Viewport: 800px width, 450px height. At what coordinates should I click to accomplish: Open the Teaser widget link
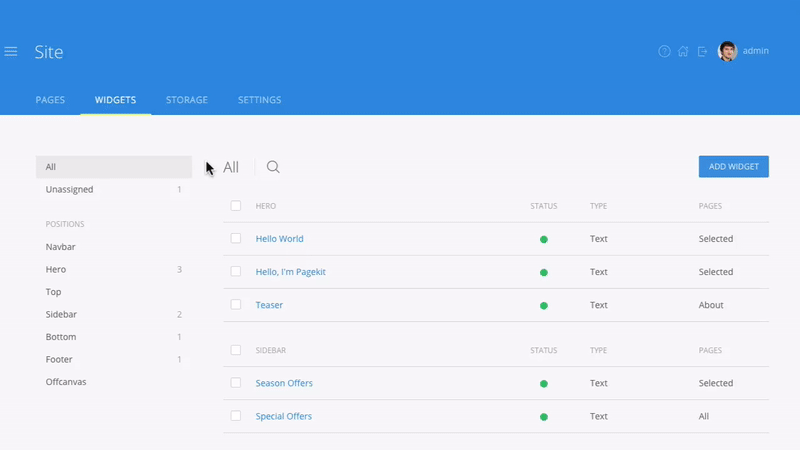coord(269,305)
